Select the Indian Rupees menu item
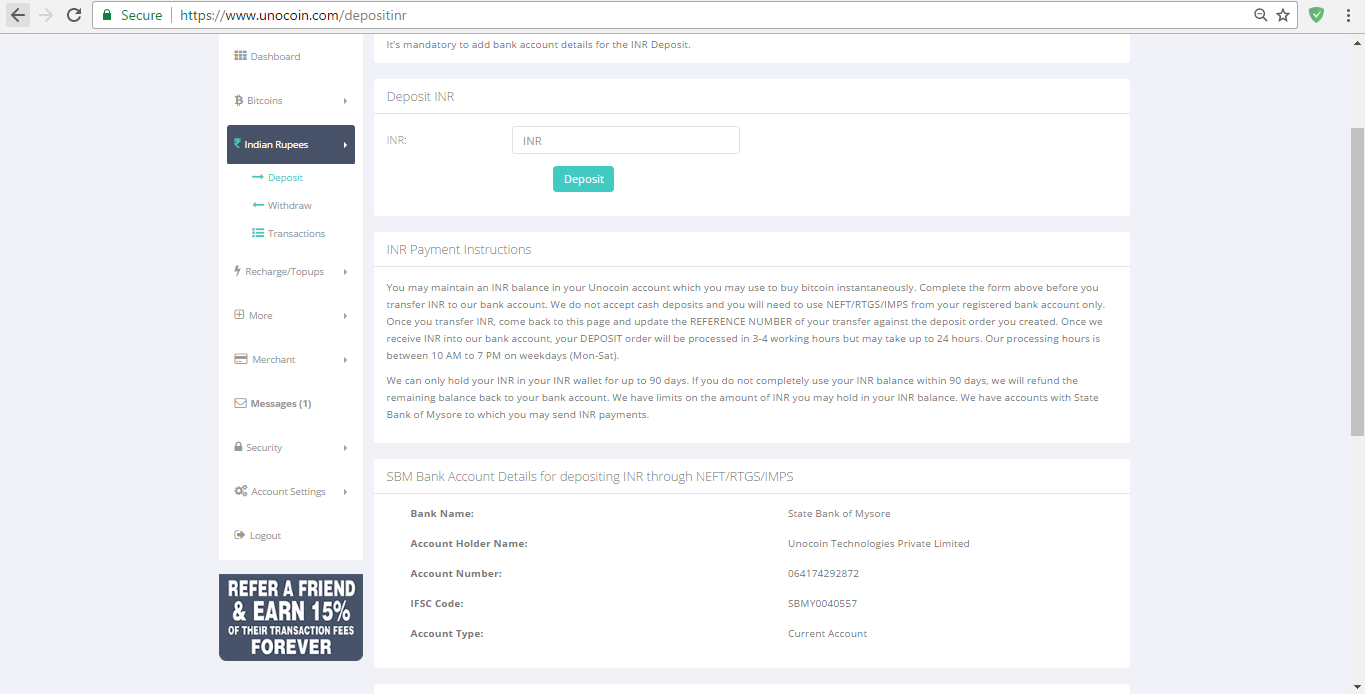This screenshot has height=694, width=1365. [291, 144]
